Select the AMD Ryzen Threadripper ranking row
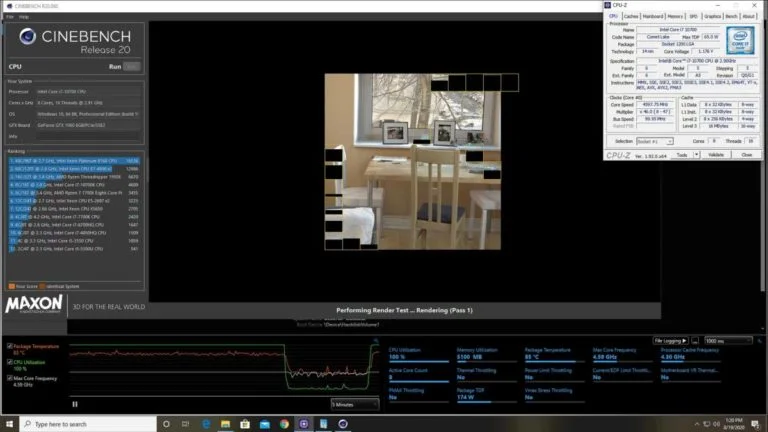768x432 pixels. [x=74, y=177]
